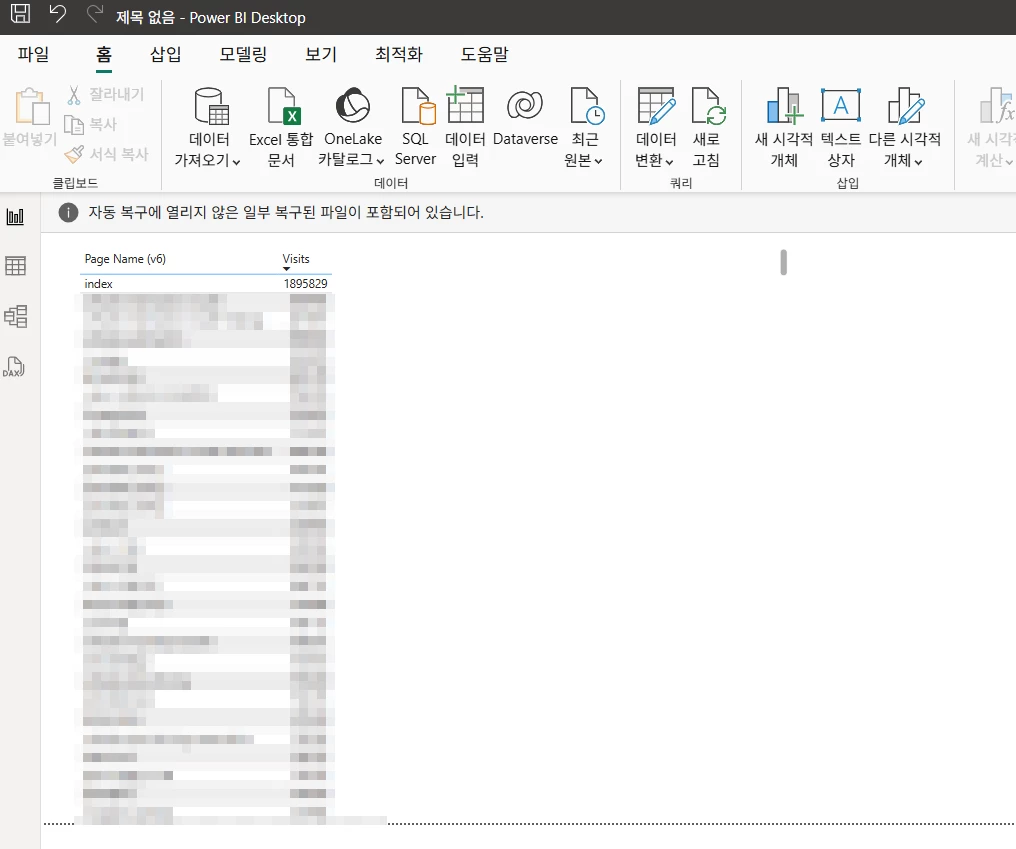Viewport: 1016px width, 849px height.
Task: Open Excel 통합 문서 data source
Action: (x=281, y=128)
